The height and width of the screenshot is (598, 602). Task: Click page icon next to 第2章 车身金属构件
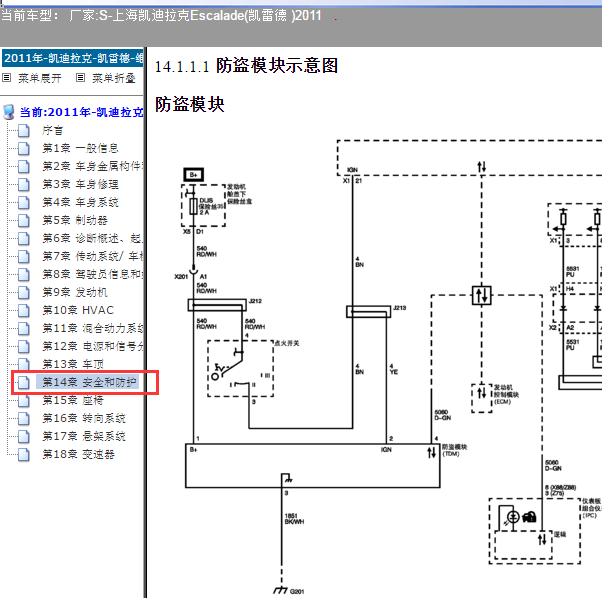24,167
